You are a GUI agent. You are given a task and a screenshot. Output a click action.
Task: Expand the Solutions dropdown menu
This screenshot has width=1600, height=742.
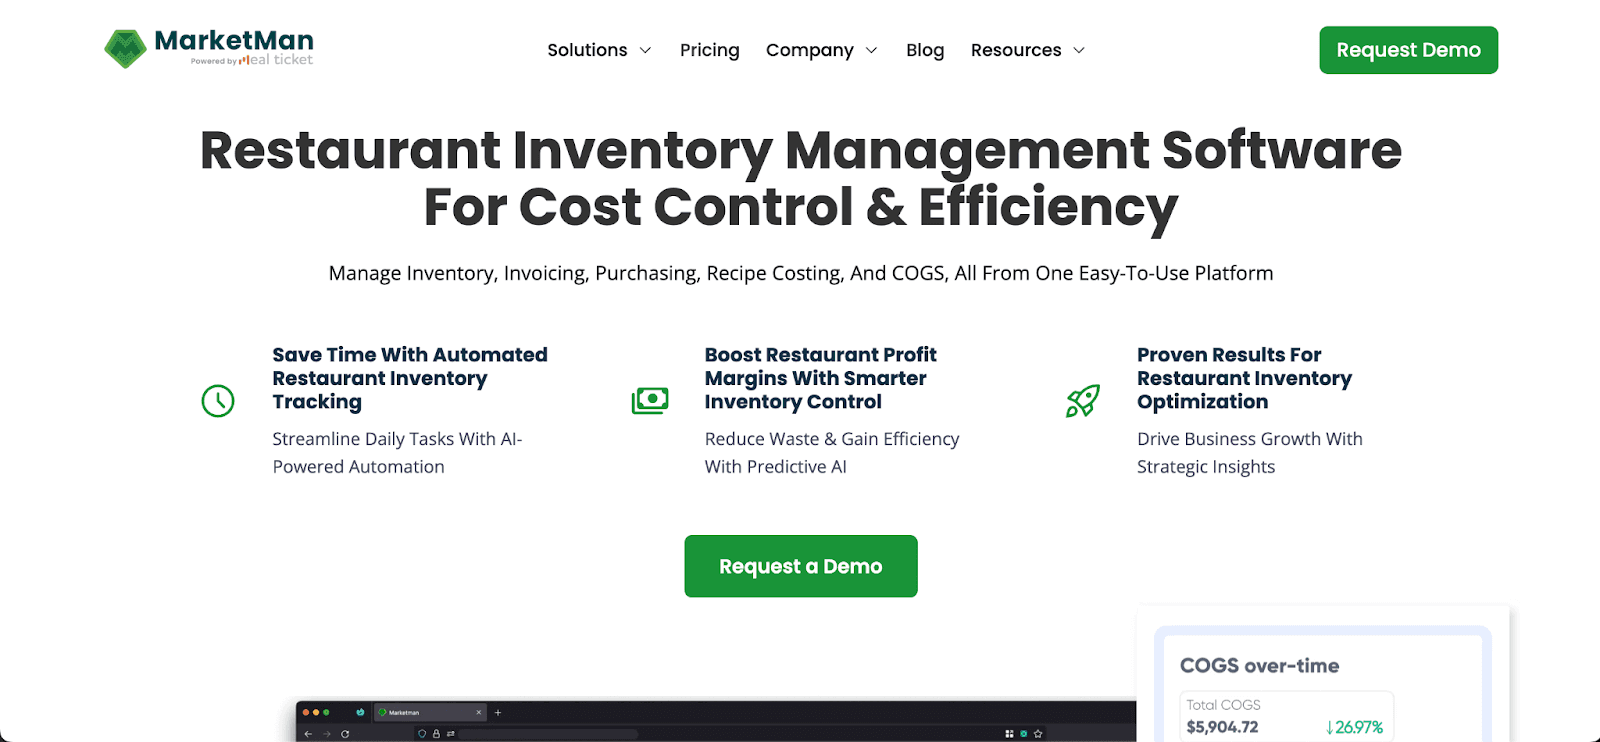pyautogui.click(x=599, y=50)
